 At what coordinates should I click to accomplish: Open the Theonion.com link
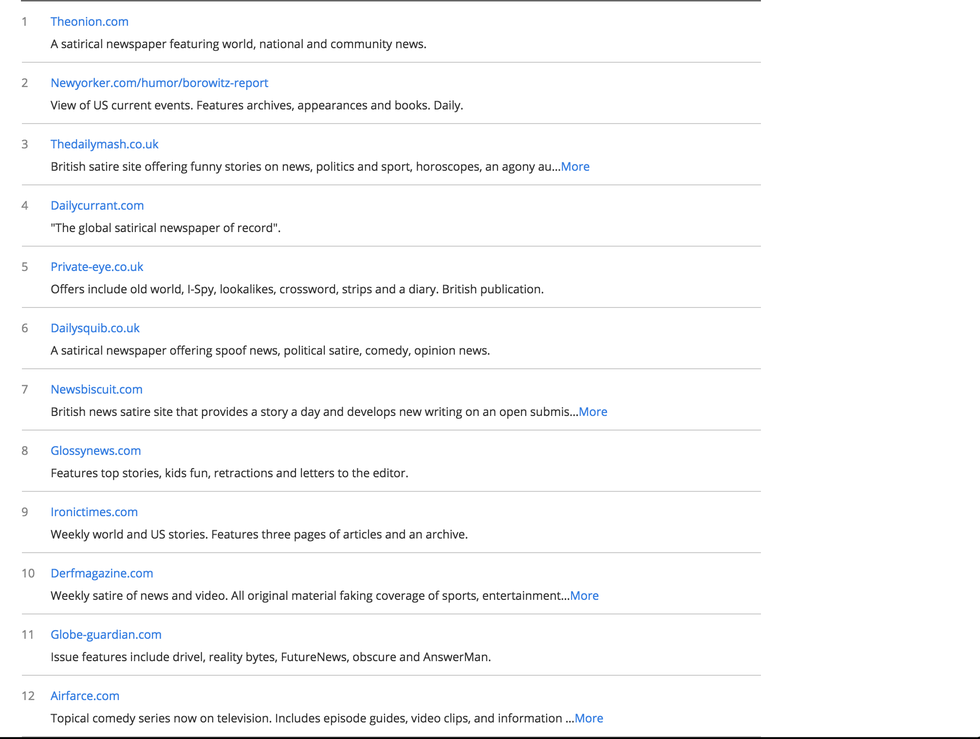[89, 21]
